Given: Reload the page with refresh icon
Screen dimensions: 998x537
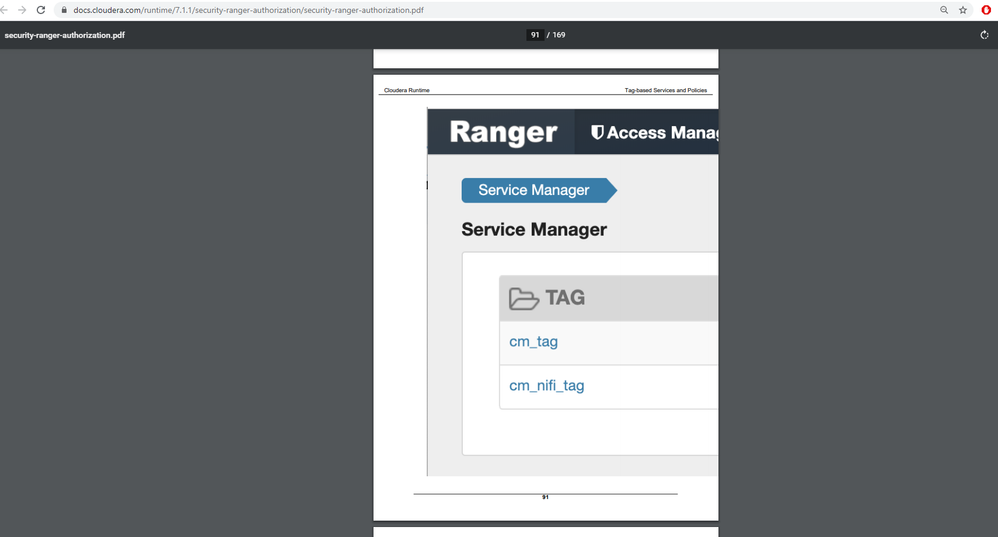Looking at the screenshot, I should pos(41,10).
